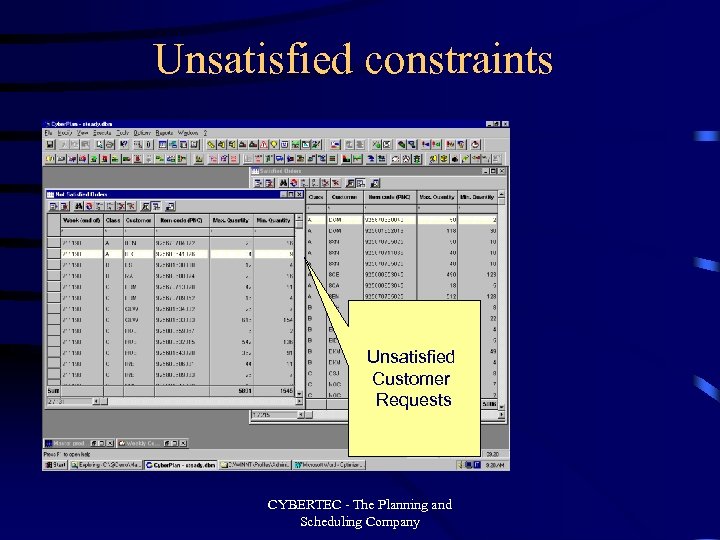Open the Options menu
Image resolution: width=720 pixels, height=540 pixels.
pyautogui.click(x=142, y=133)
